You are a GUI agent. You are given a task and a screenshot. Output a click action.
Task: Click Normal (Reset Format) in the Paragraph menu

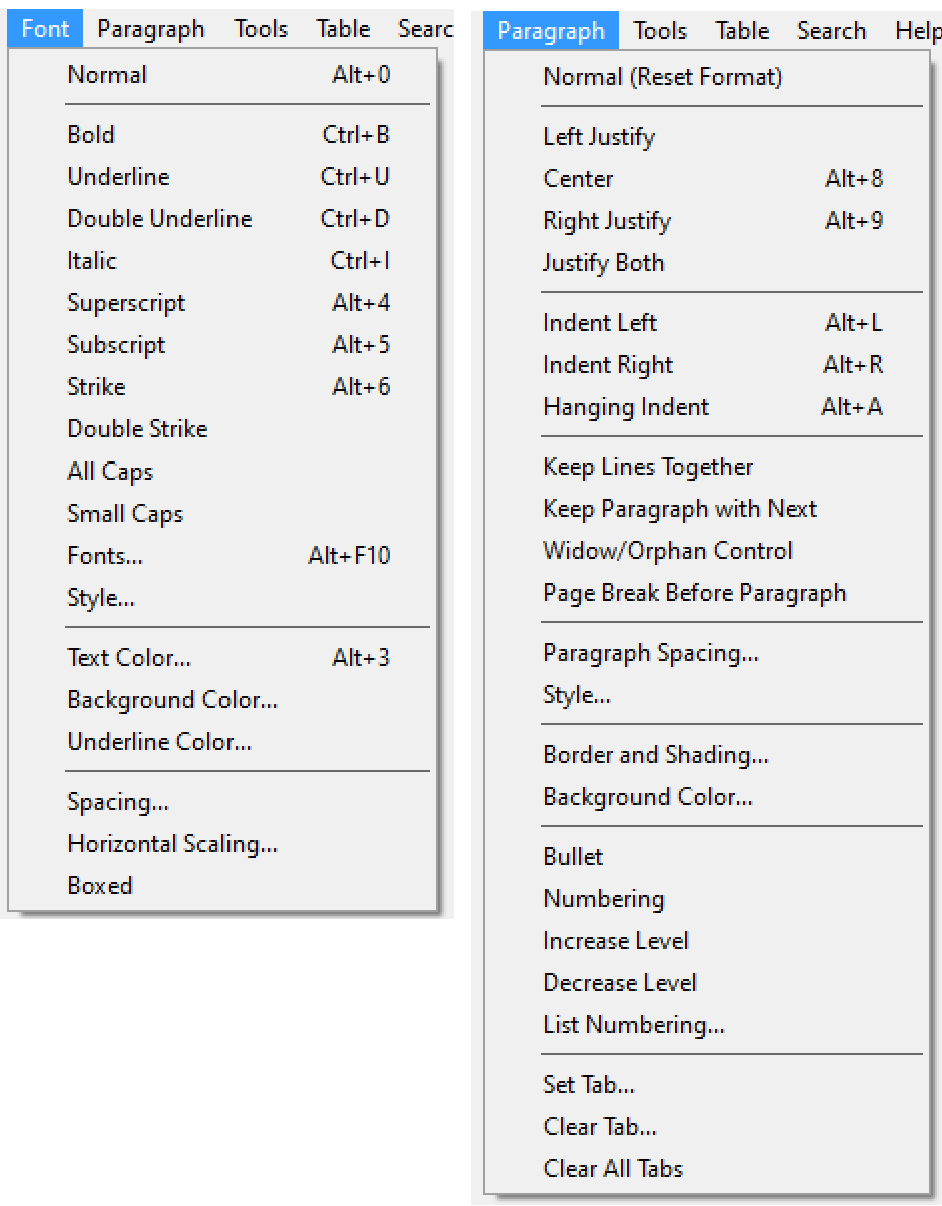(x=662, y=77)
